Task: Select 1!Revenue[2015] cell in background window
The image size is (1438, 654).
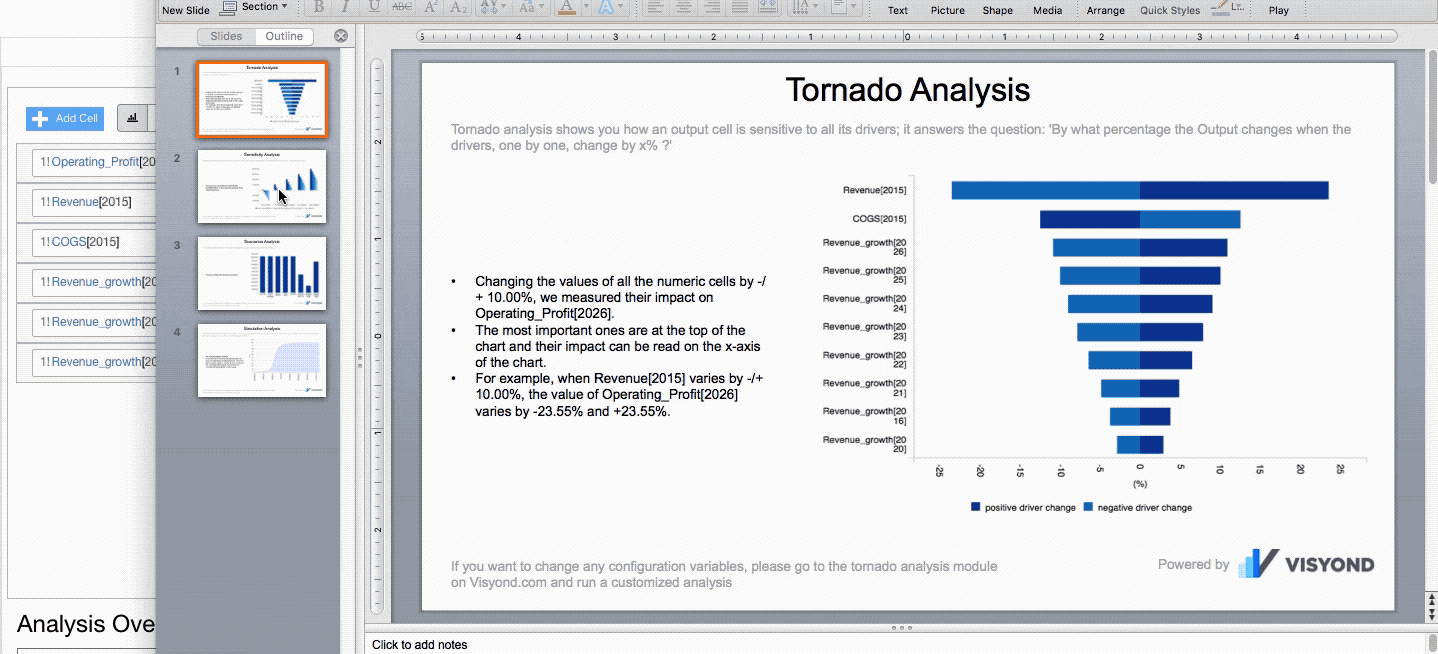Action: pos(95,202)
